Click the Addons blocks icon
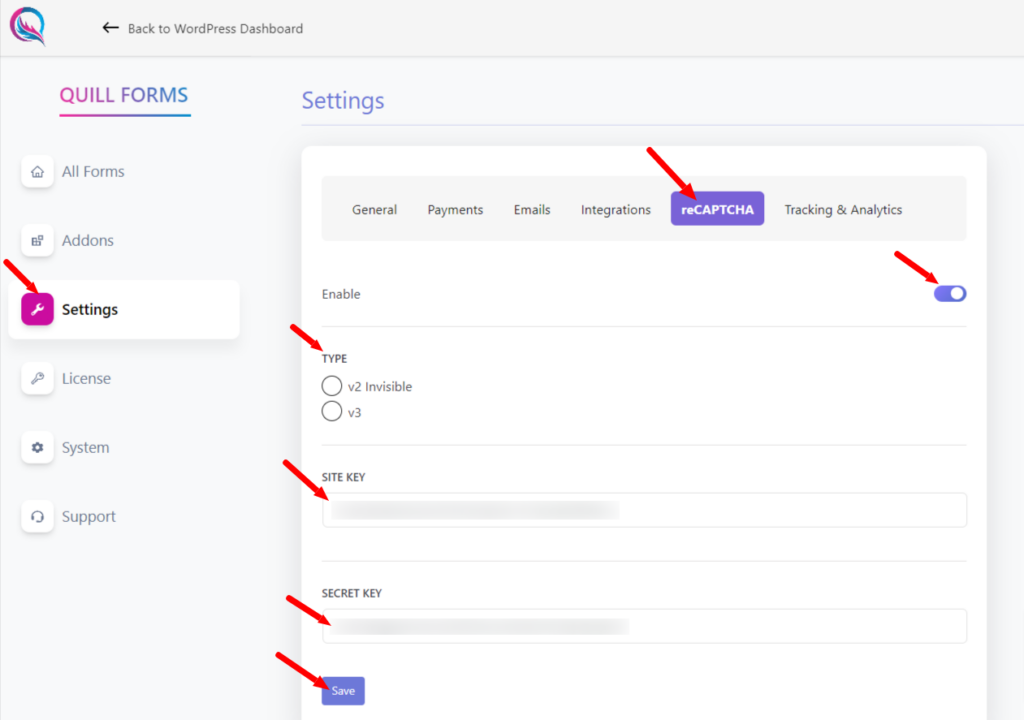The image size is (1024, 720). tap(37, 240)
